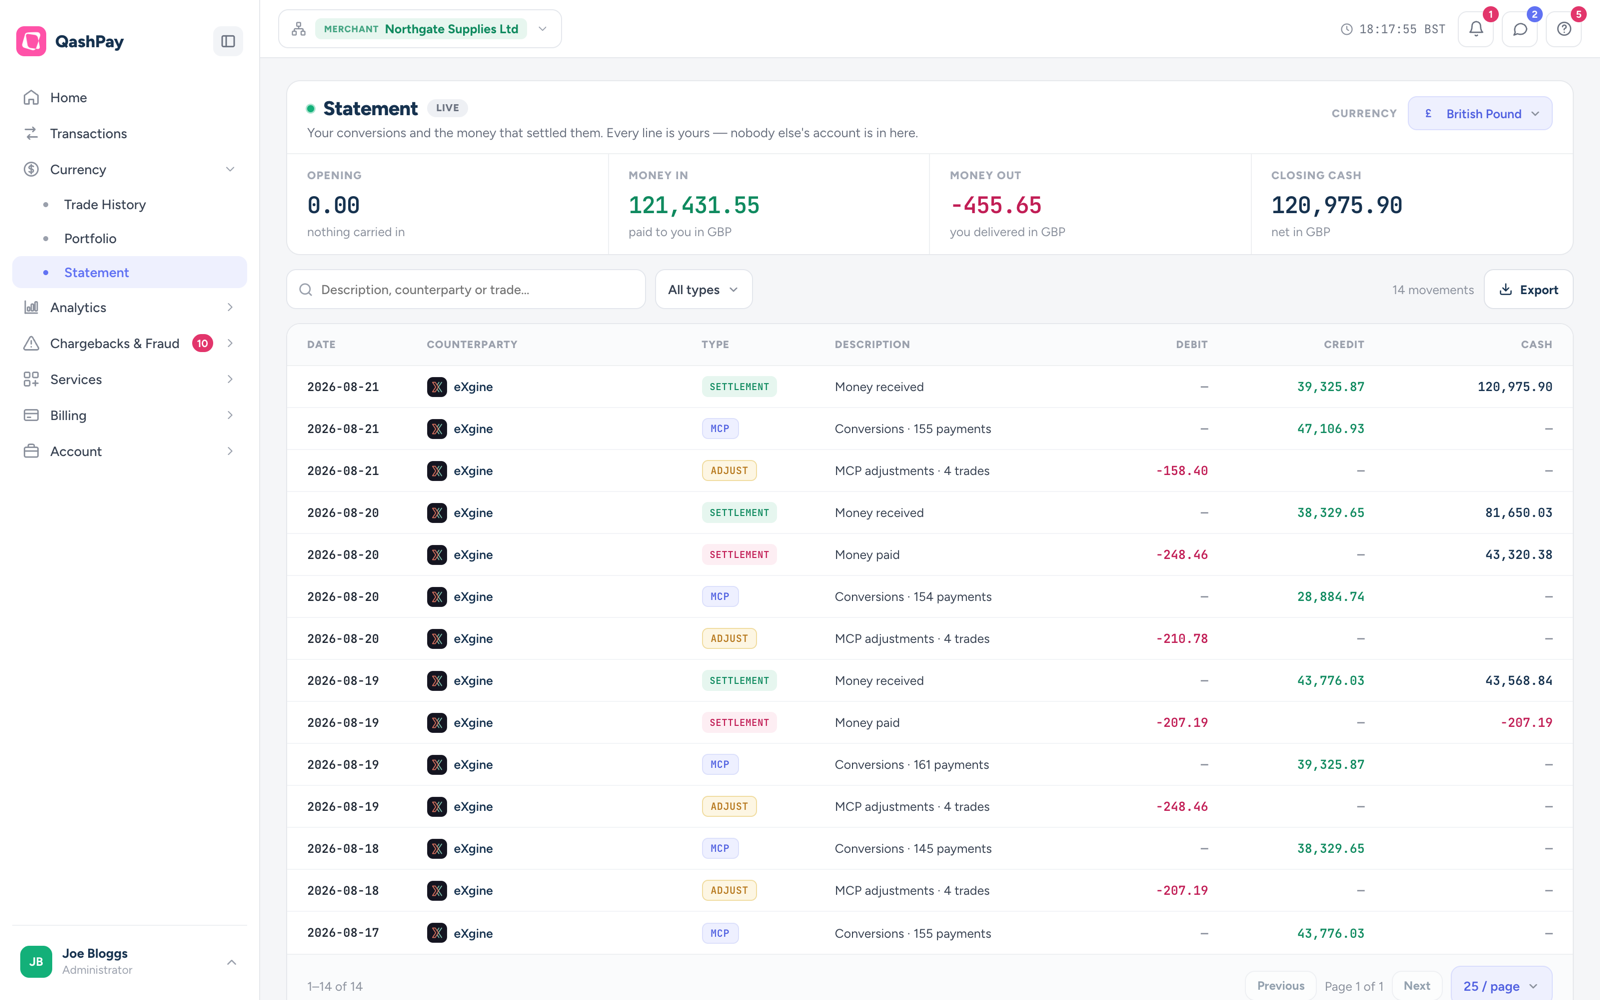Image resolution: width=1600 pixels, height=1000 pixels.
Task: Click eXgine logo in 39,325.87 settlement row
Action: pos(437,387)
